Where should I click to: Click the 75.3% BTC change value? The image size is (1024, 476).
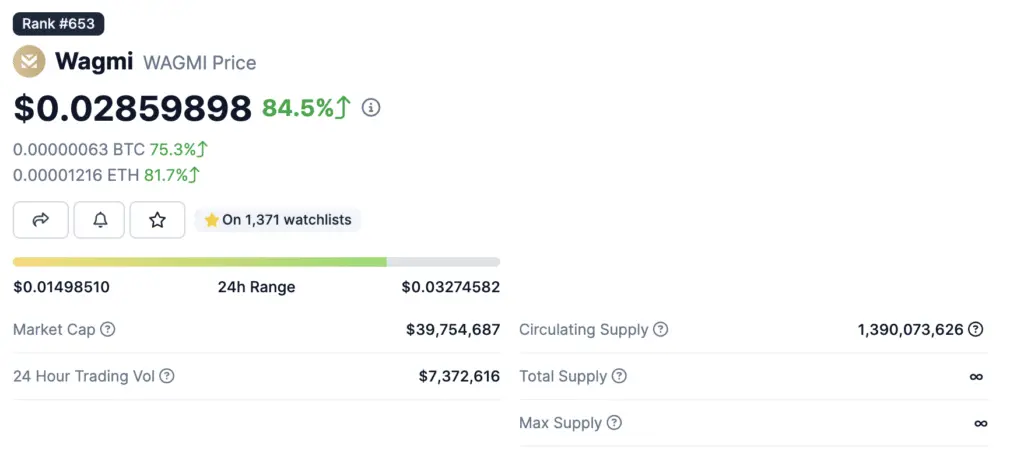(178, 150)
